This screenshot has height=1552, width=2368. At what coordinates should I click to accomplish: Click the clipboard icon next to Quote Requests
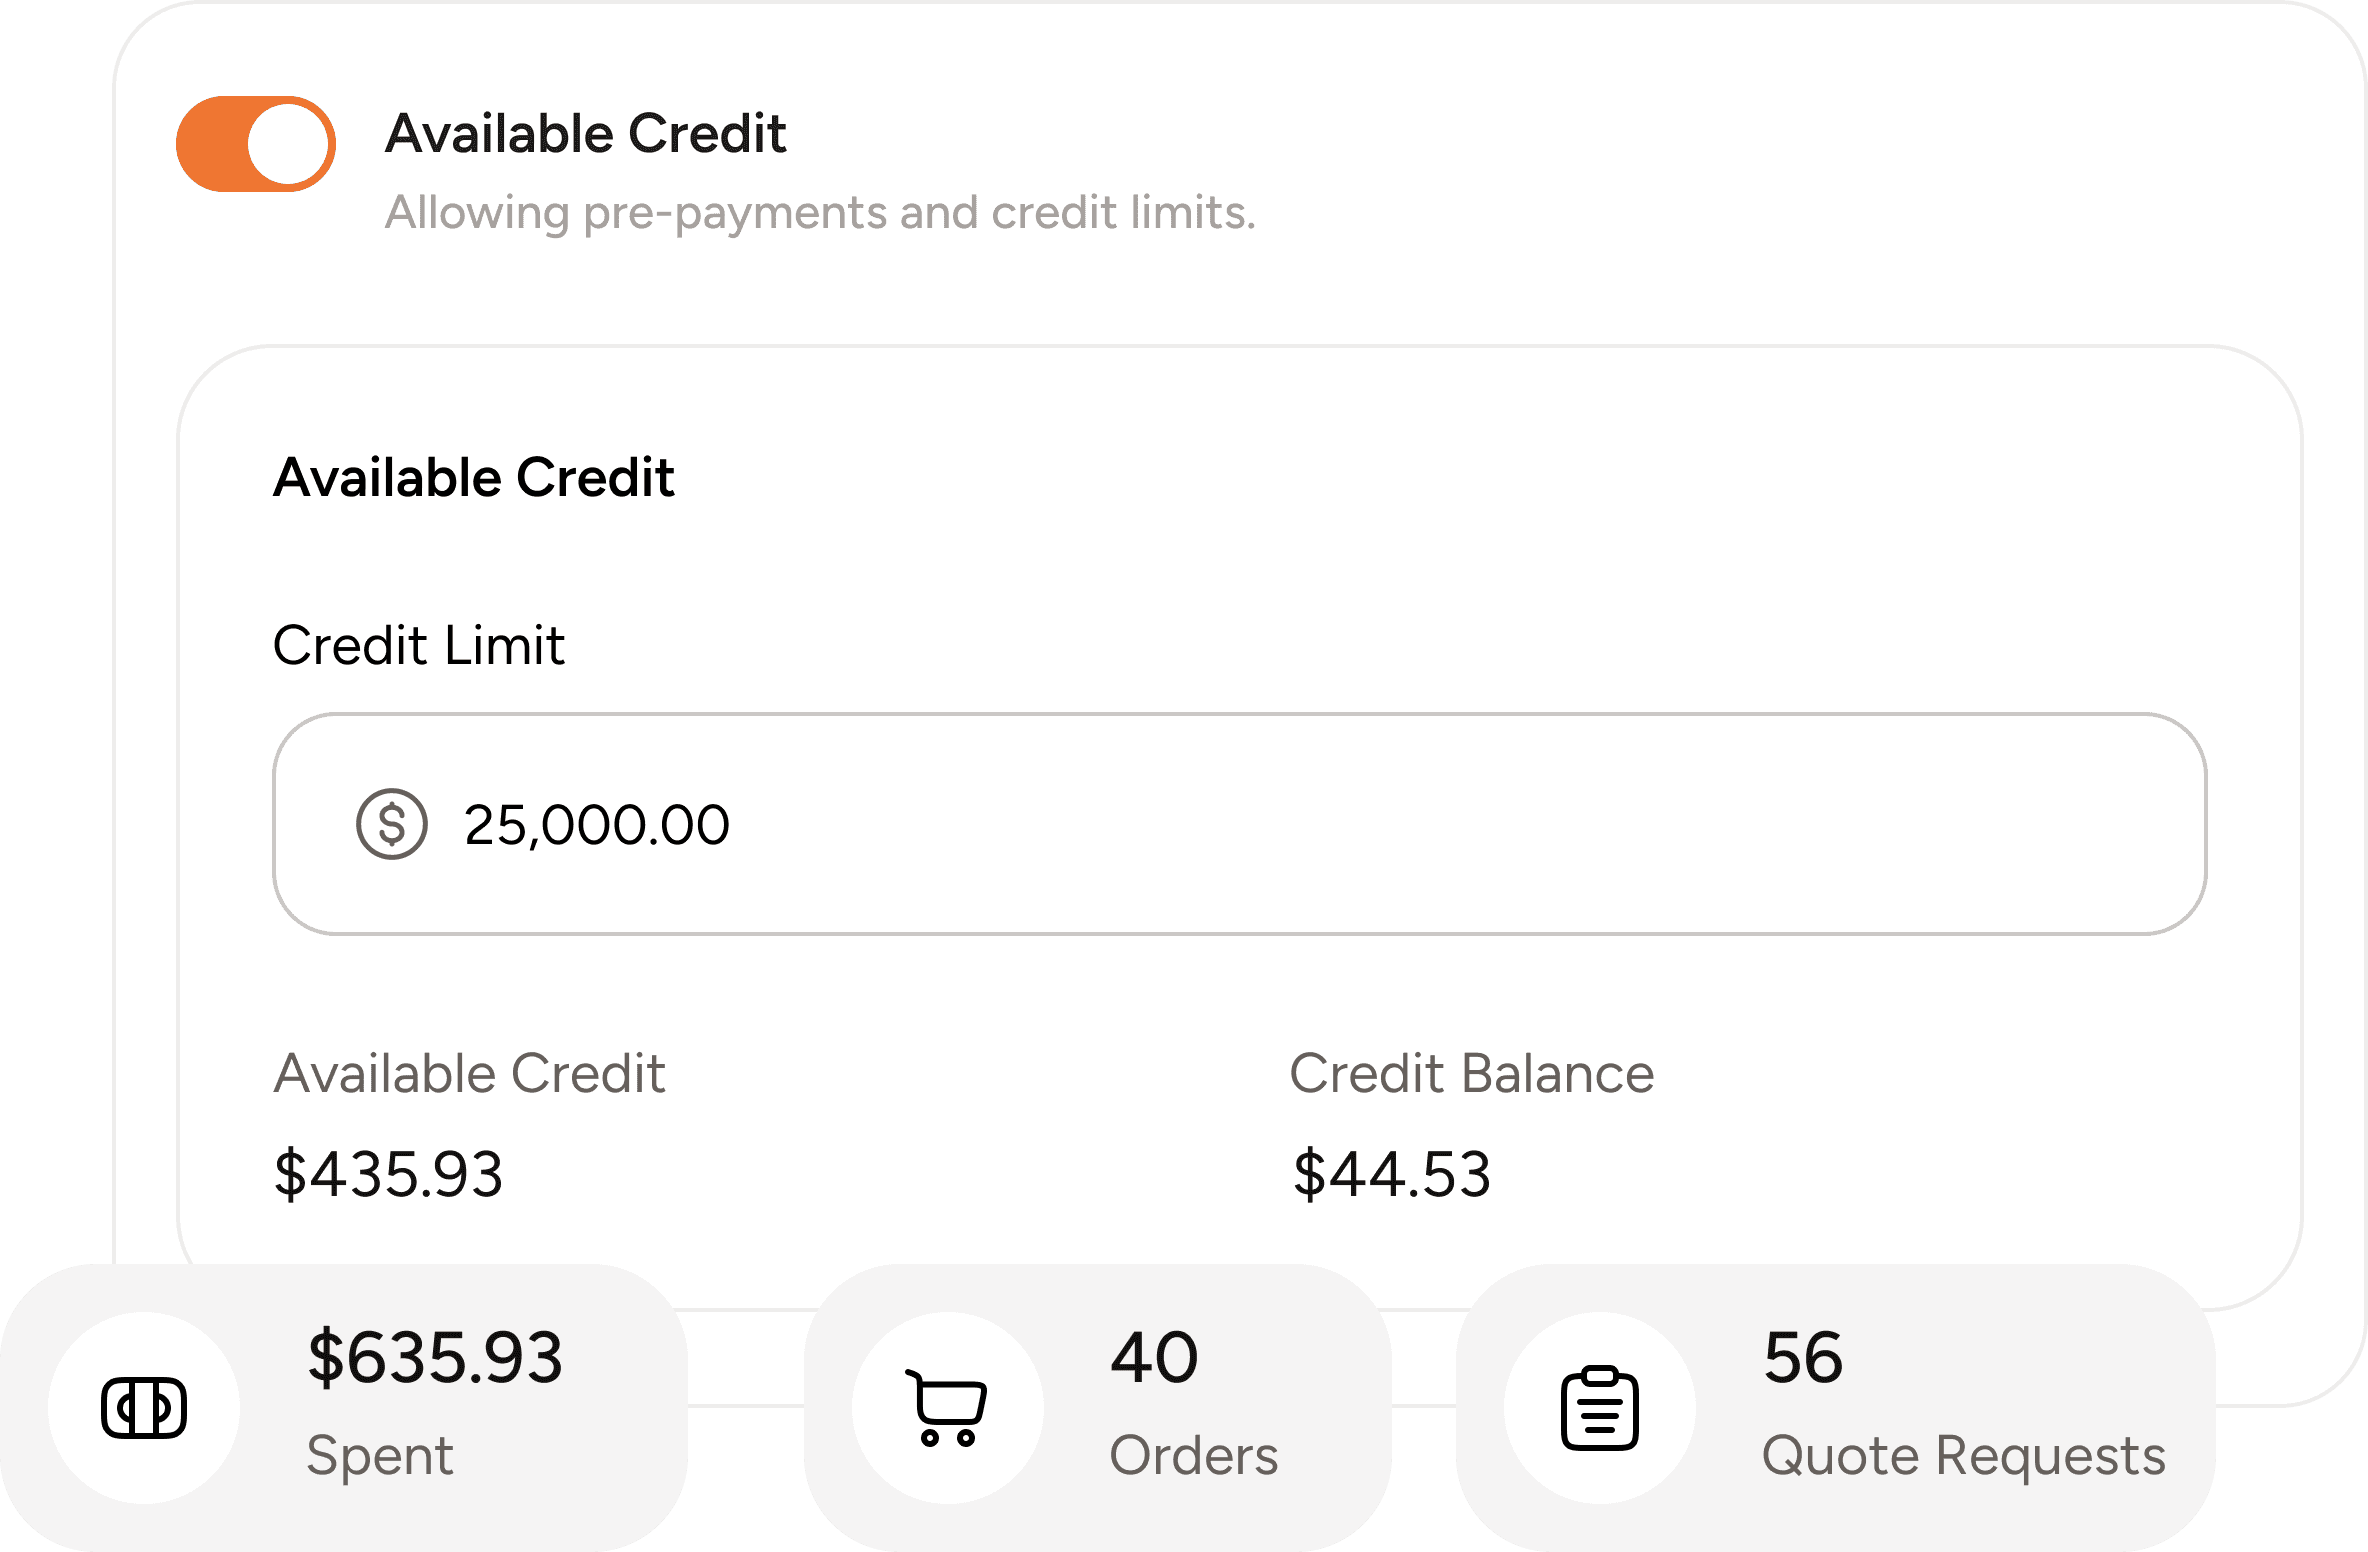point(1601,1406)
